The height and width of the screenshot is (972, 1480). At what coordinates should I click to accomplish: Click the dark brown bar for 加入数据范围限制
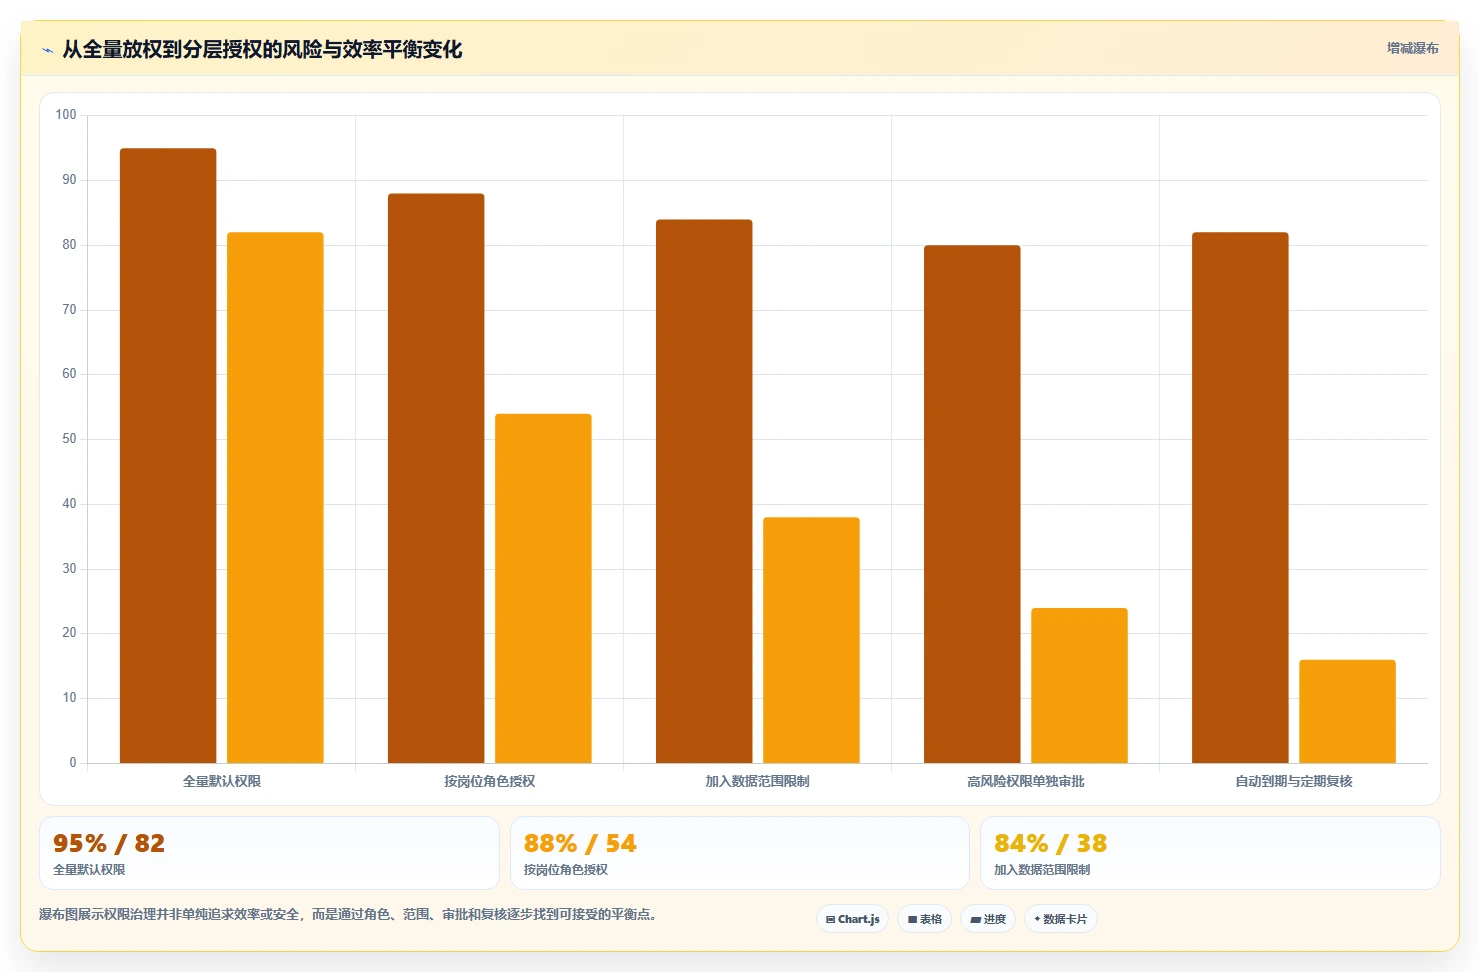click(704, 491)
